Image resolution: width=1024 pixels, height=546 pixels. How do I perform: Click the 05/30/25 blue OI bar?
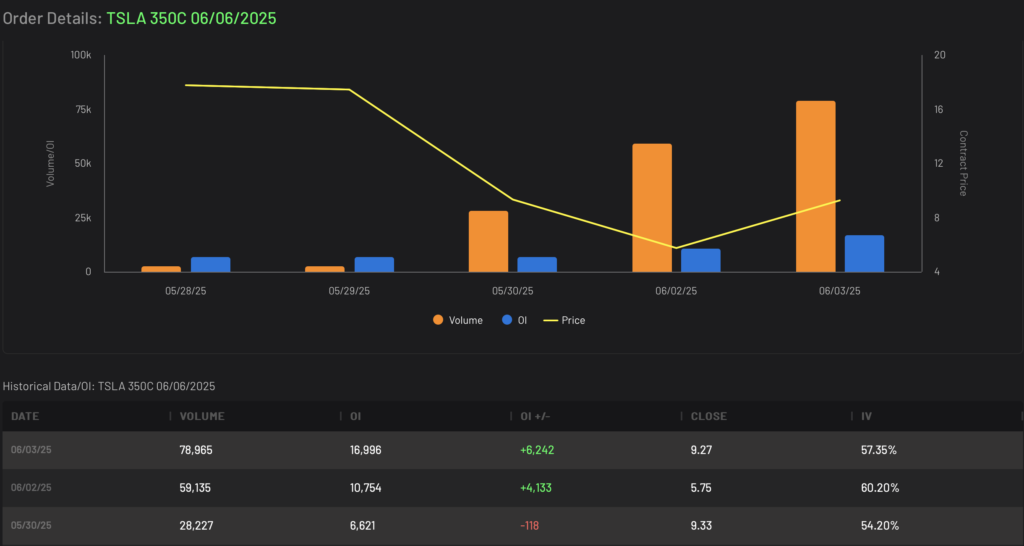coord(537,265)
